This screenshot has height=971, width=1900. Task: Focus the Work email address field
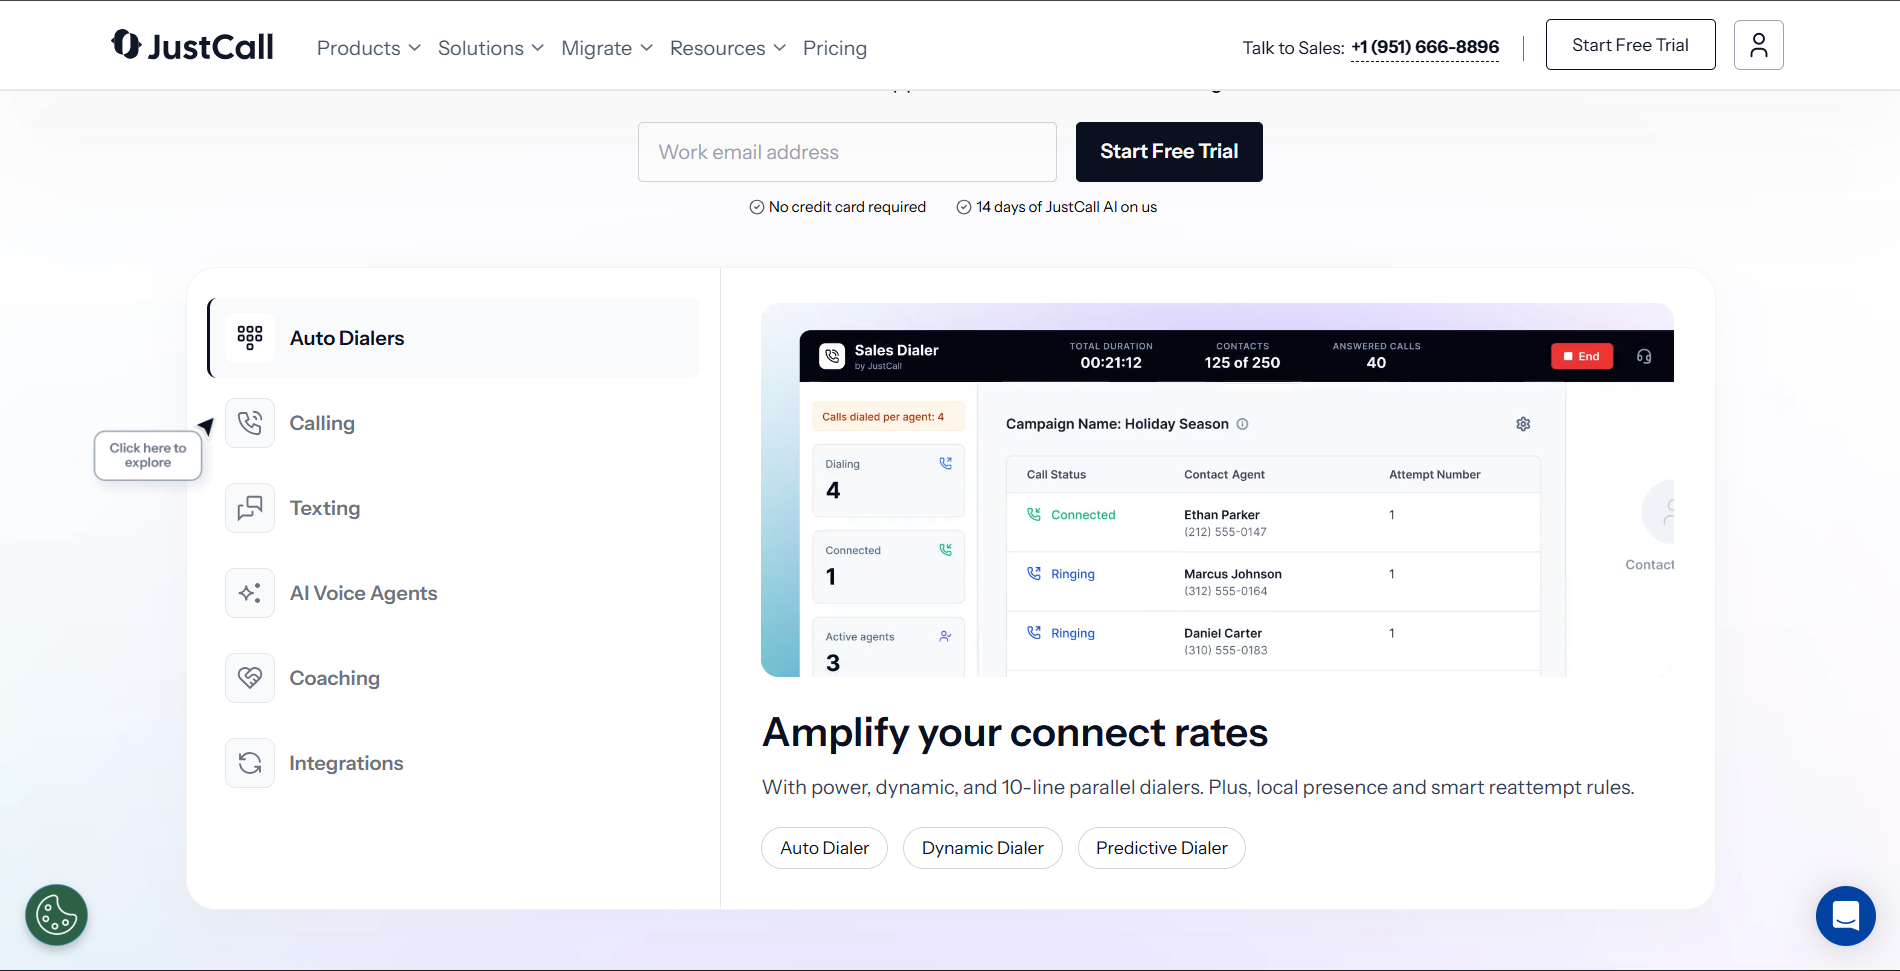click(847, 152)
